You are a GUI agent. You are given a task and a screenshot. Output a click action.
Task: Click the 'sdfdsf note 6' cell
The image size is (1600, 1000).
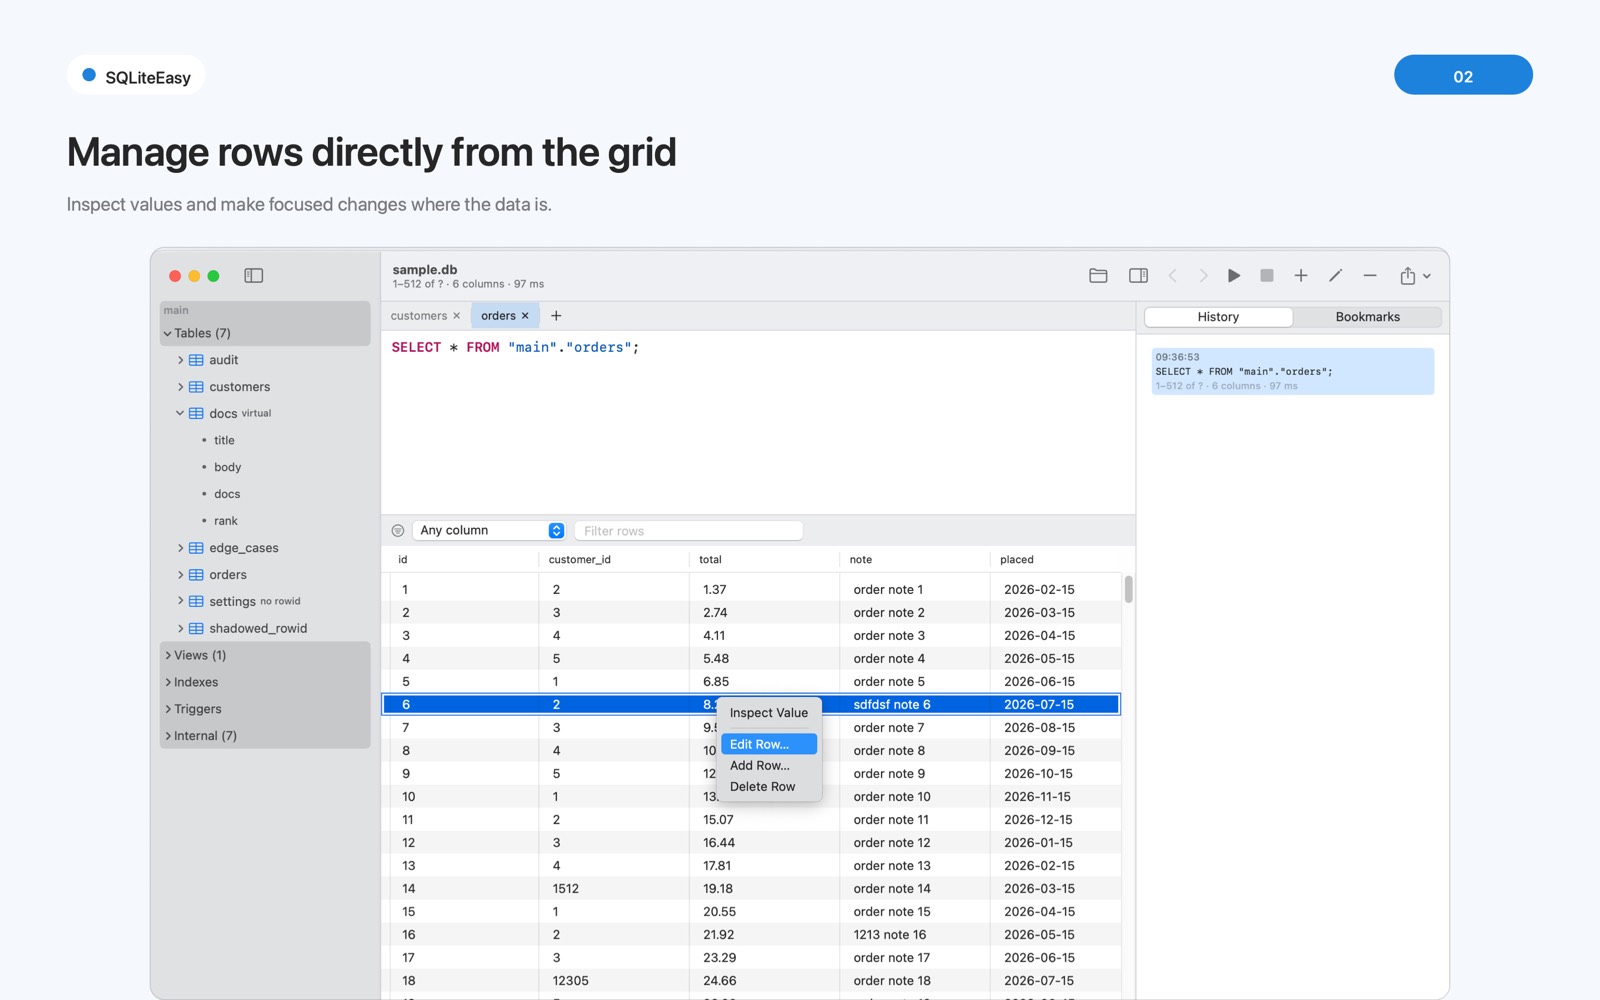892,705
